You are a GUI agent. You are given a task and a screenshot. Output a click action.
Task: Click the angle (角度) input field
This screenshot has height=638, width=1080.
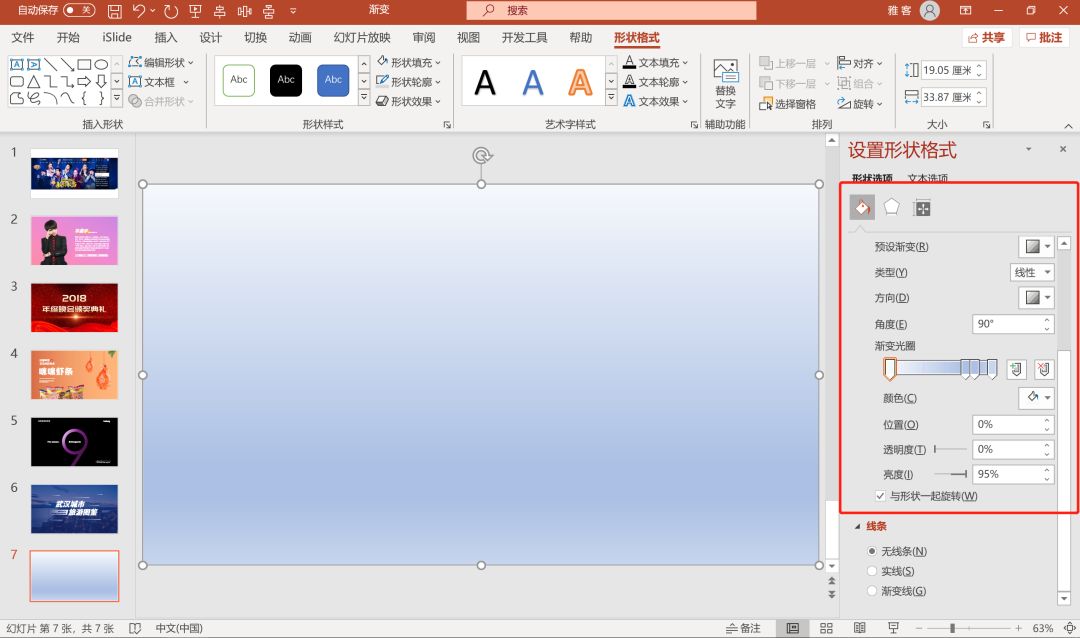tap(1012, 324)
